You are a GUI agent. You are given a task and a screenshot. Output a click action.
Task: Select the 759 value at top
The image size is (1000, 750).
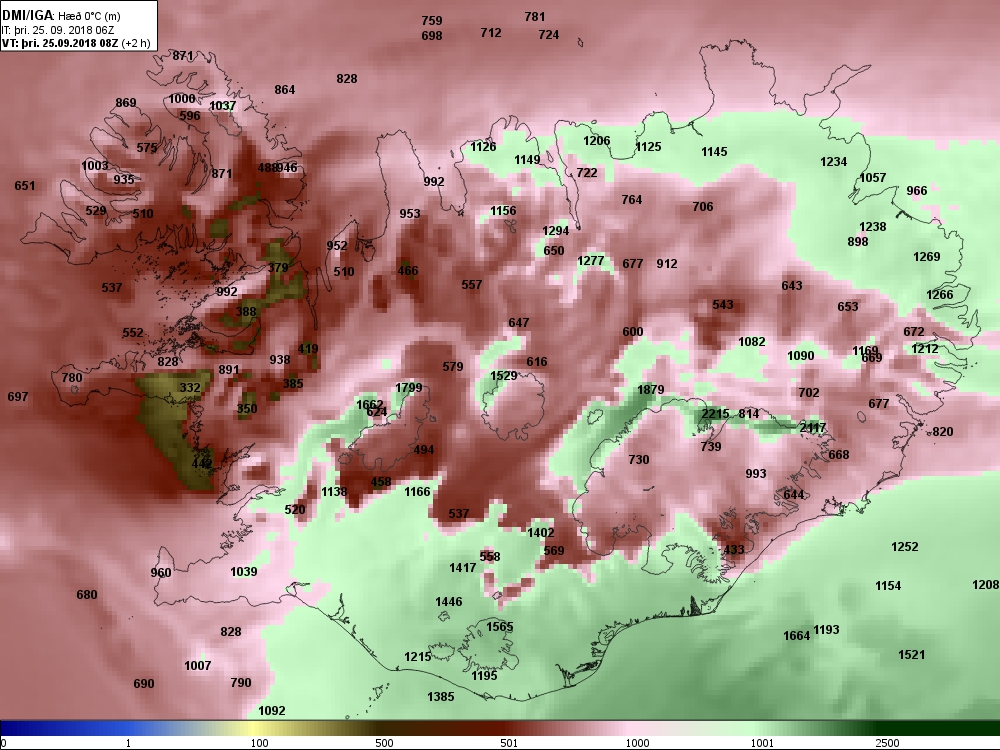coord(432,21)
